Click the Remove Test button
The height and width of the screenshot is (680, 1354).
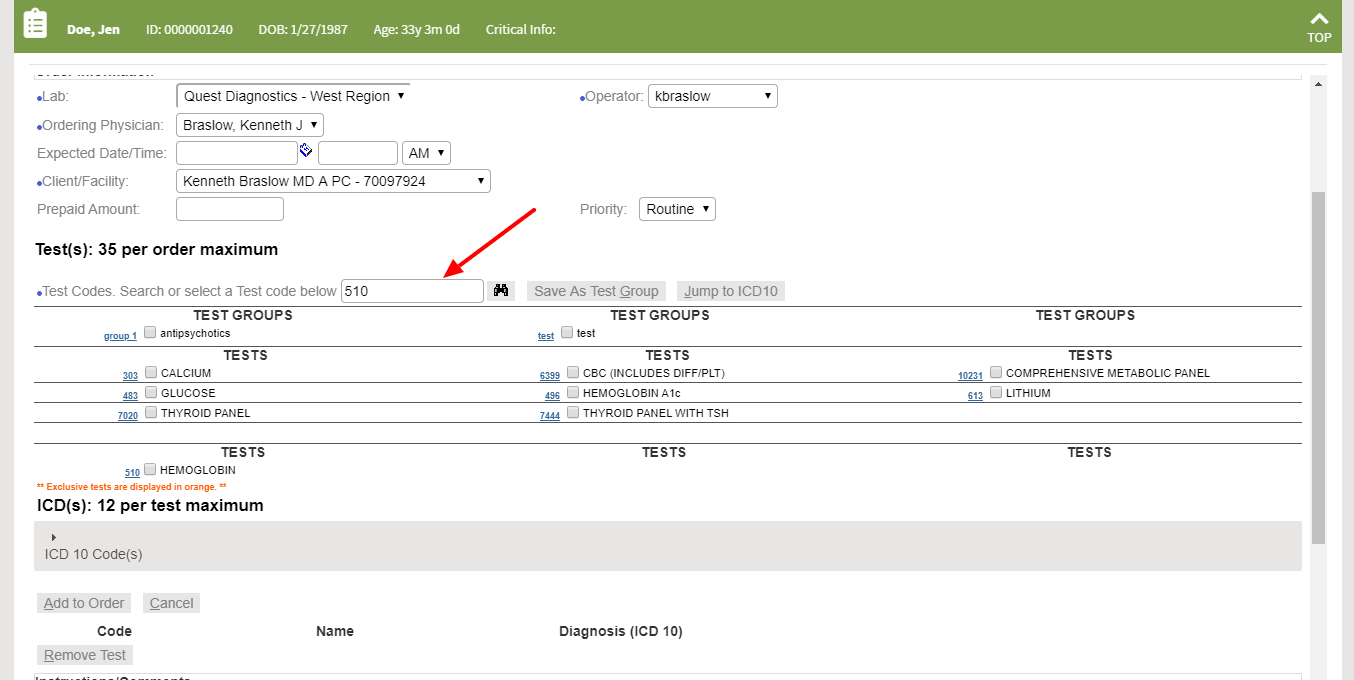85,655
